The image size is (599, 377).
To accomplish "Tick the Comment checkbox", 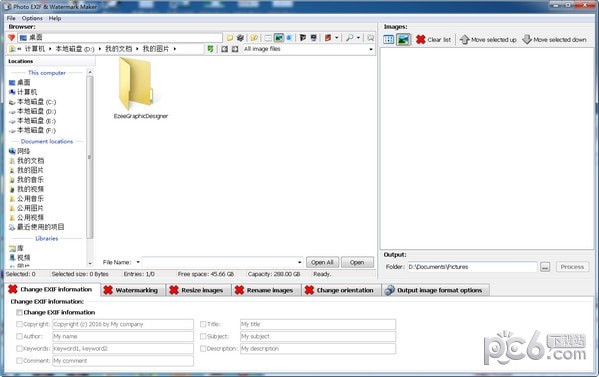I will pyautogui.click(x=19, y=361).
